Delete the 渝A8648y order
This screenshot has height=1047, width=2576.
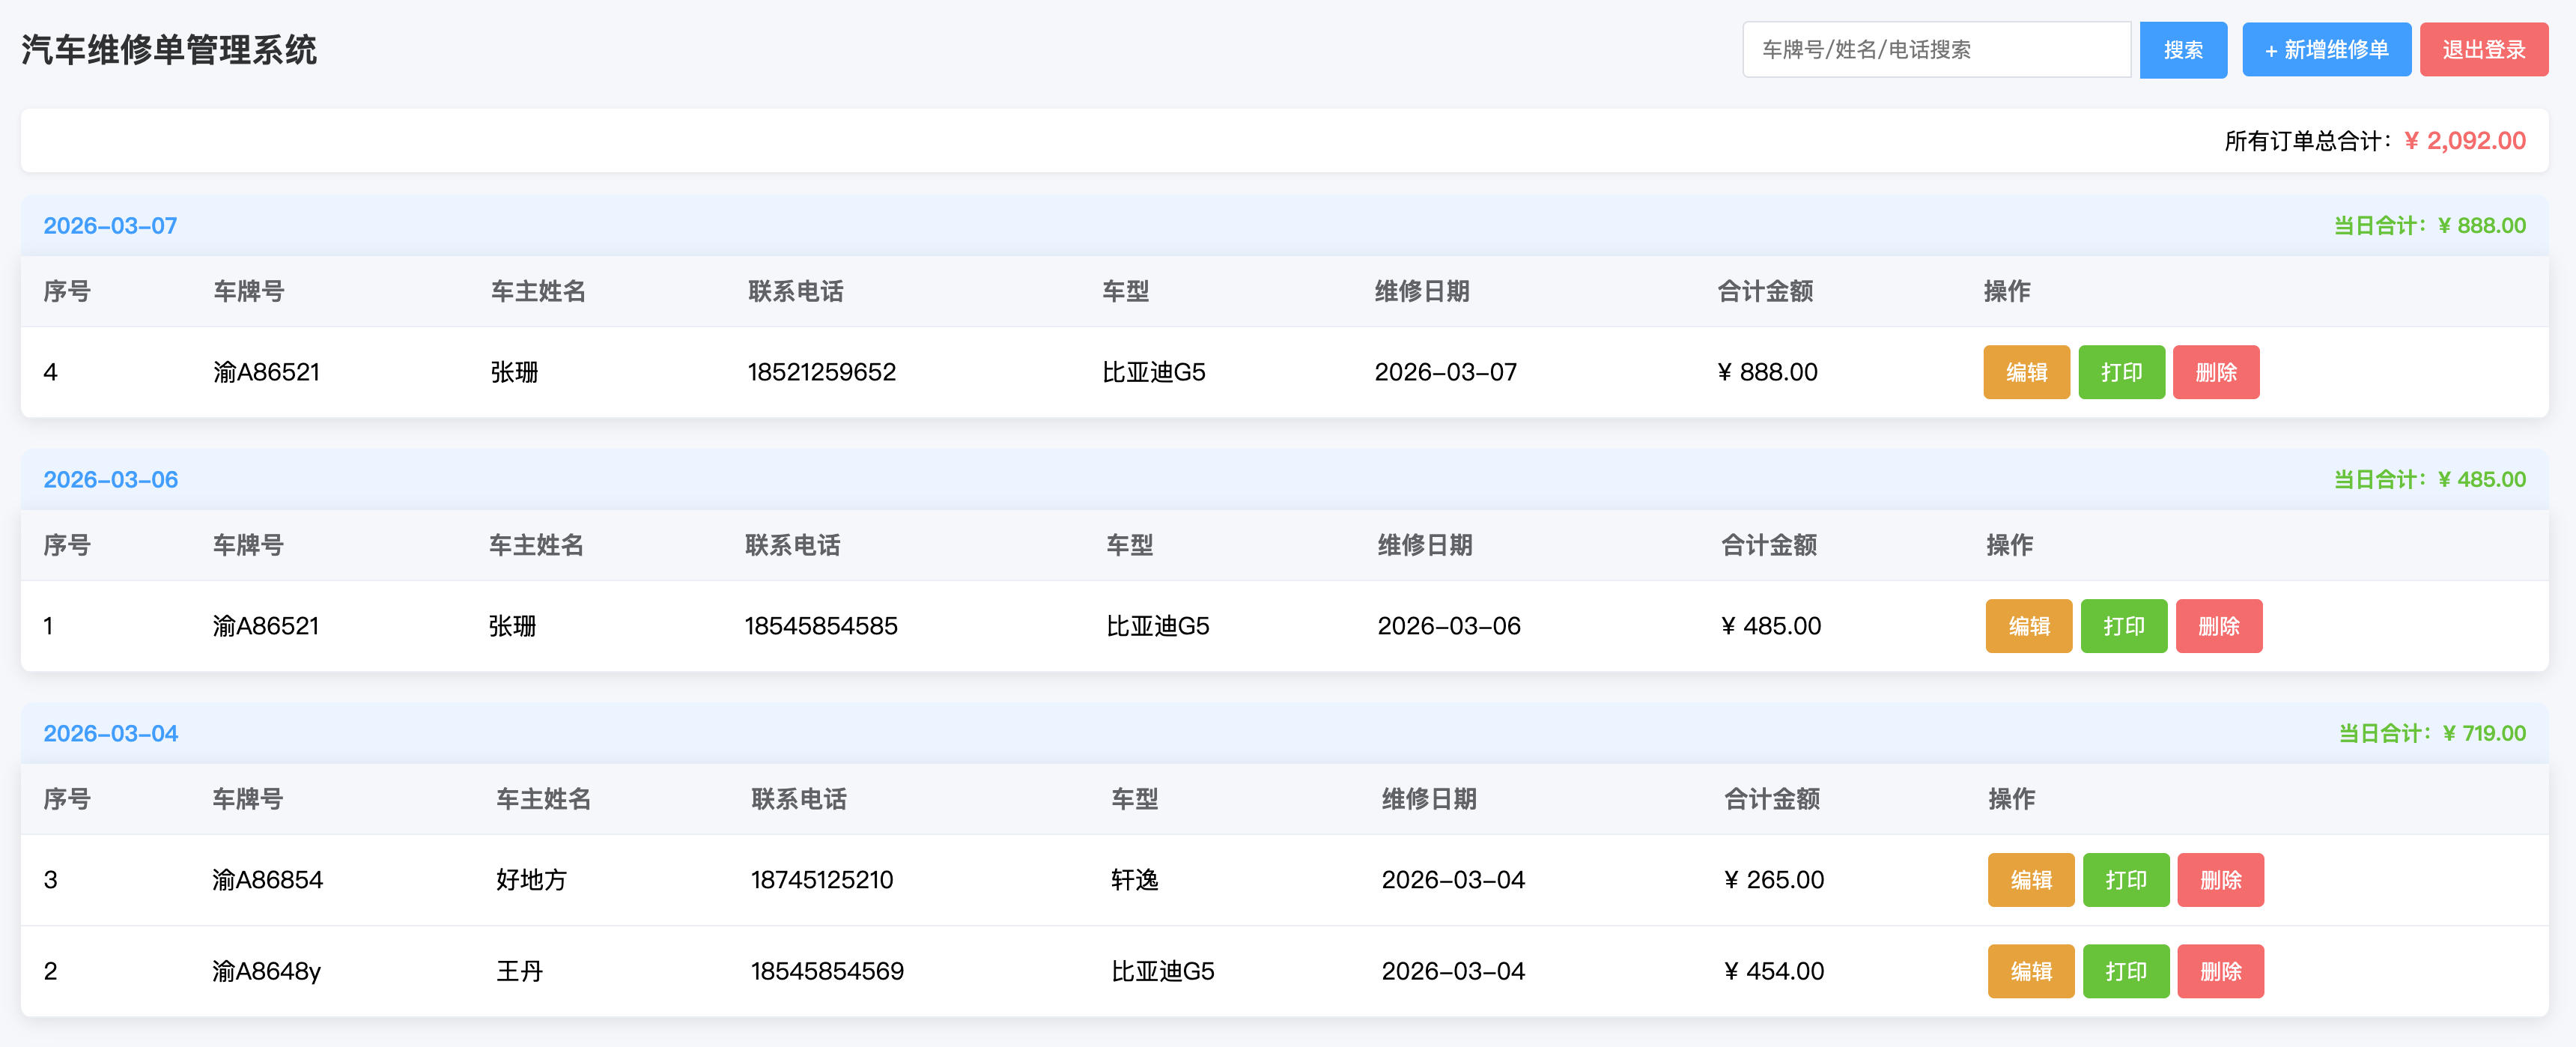click(x=2221, y=971)
